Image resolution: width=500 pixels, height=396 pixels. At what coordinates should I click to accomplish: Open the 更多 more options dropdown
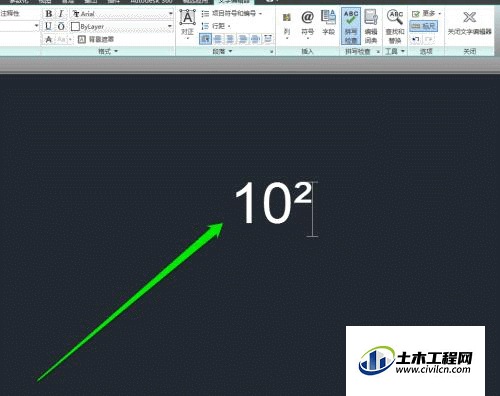pyautogui.click(x=426, y=14)
